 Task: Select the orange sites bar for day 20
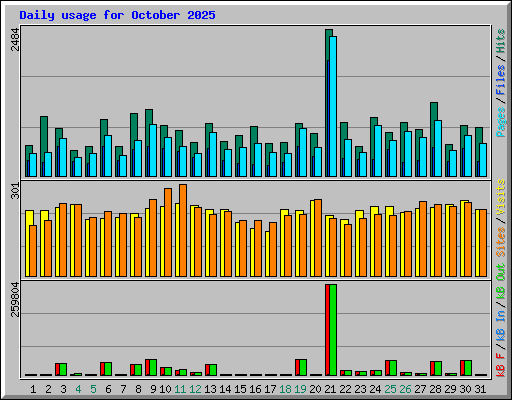coord(318,238)
